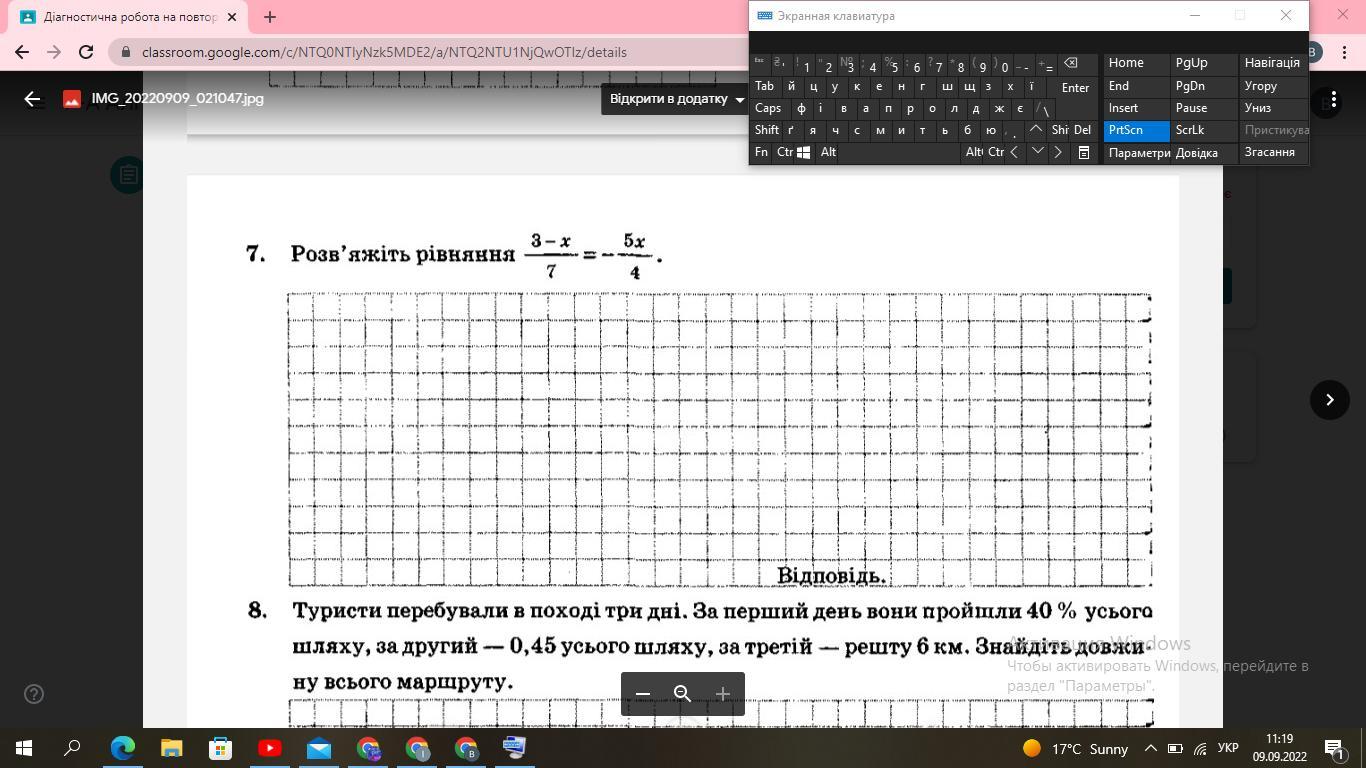Click the file name IMG_20220909_021047.jpg
Image resolution: width=1366 pixels, height=768 pixels.
177,99
